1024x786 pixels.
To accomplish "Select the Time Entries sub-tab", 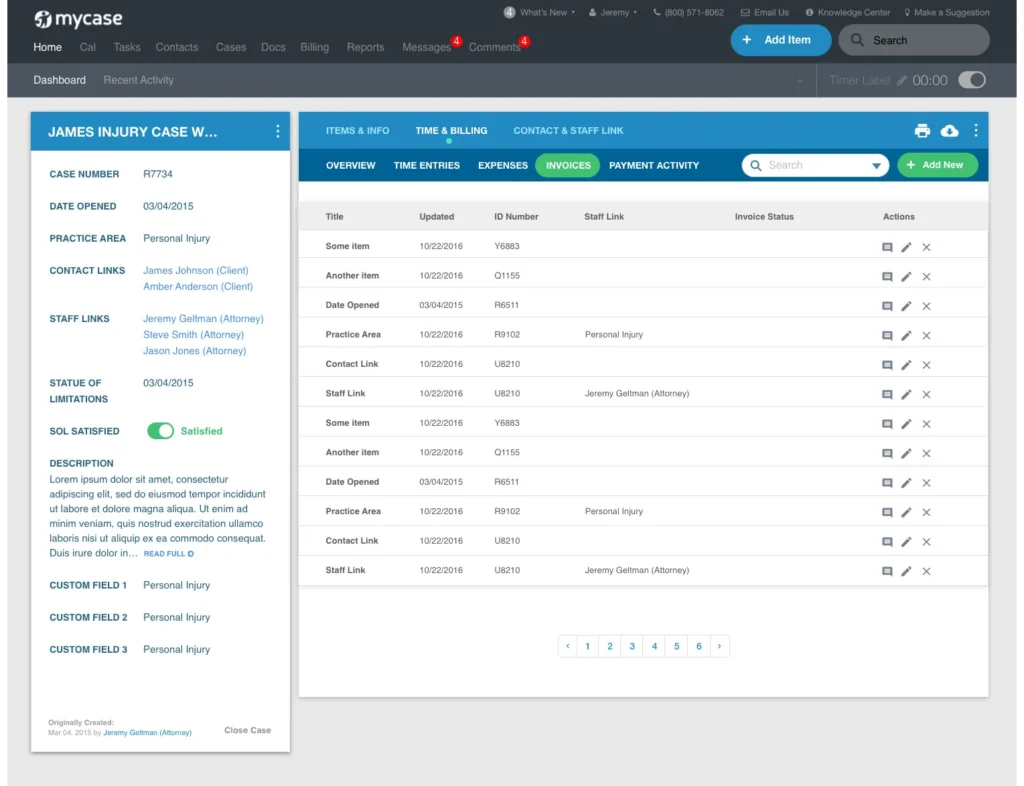I will (426, 166).
